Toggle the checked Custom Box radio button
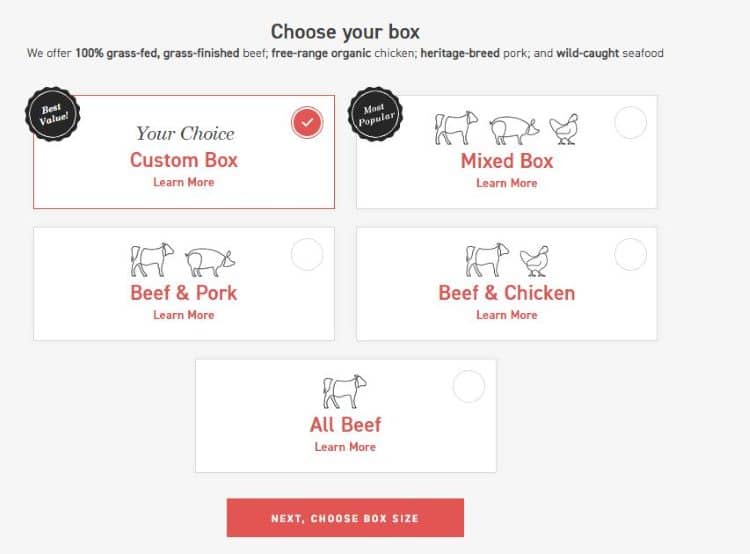 coord(307,122)
